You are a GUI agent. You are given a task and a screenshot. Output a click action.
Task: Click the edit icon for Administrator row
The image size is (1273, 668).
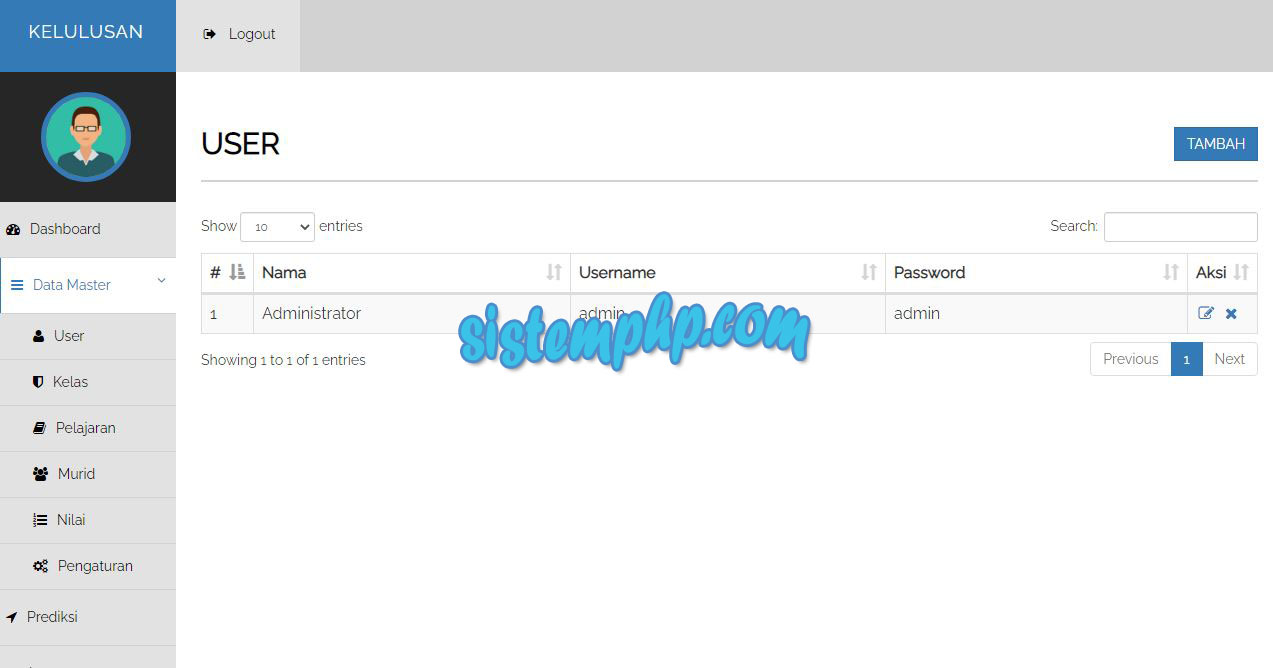point(1206,313)
